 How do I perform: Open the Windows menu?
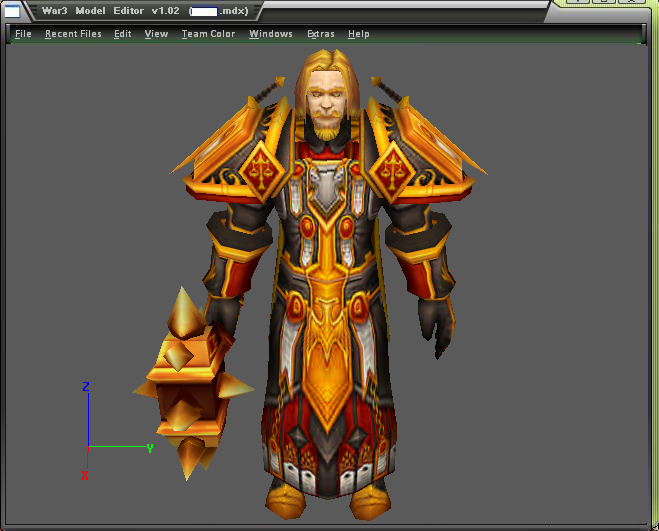(x=271, y=34)
